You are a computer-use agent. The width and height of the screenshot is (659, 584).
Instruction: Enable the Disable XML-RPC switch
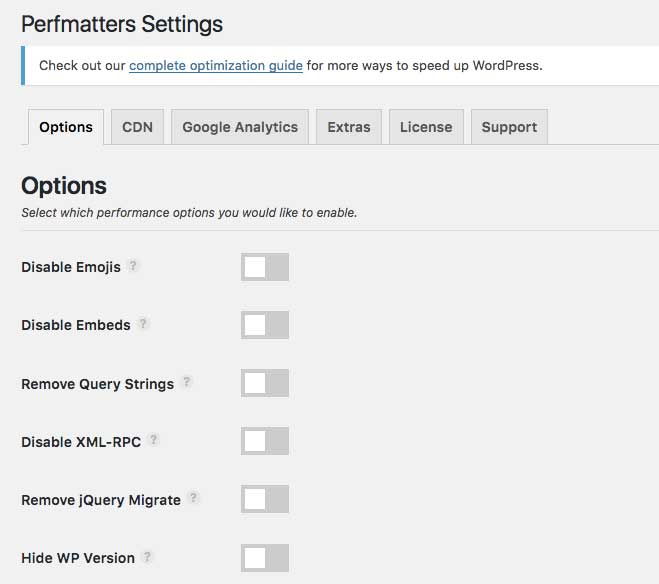(265, 441)
